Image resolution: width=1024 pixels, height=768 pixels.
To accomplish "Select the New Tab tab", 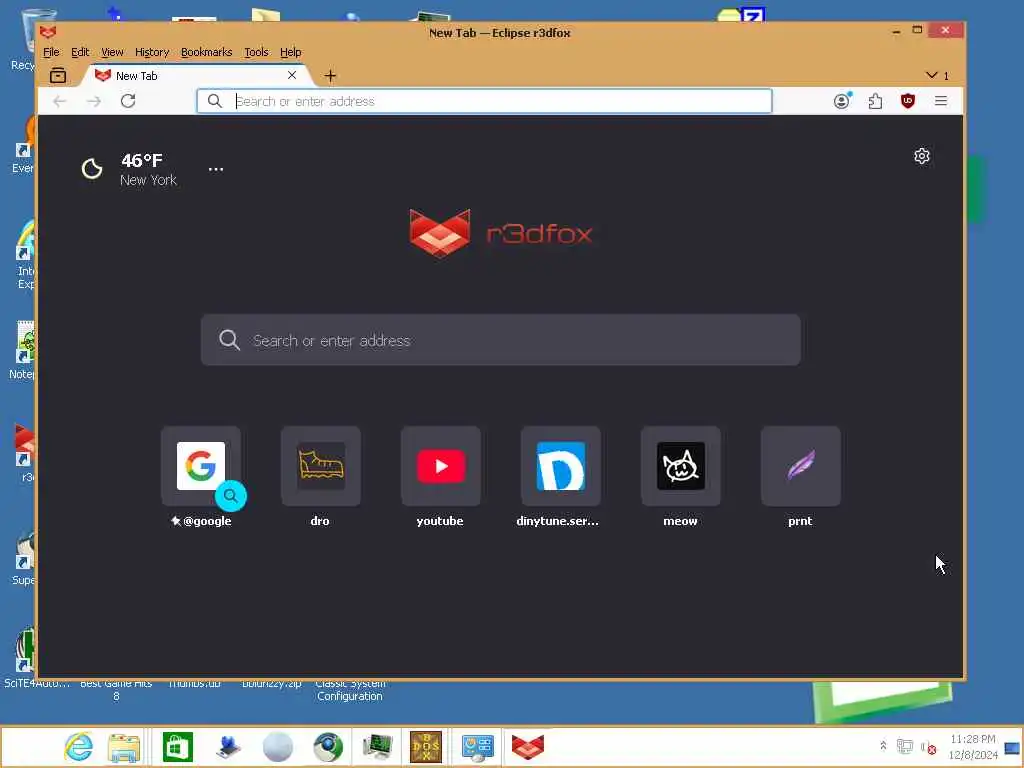I will (196, 76).
